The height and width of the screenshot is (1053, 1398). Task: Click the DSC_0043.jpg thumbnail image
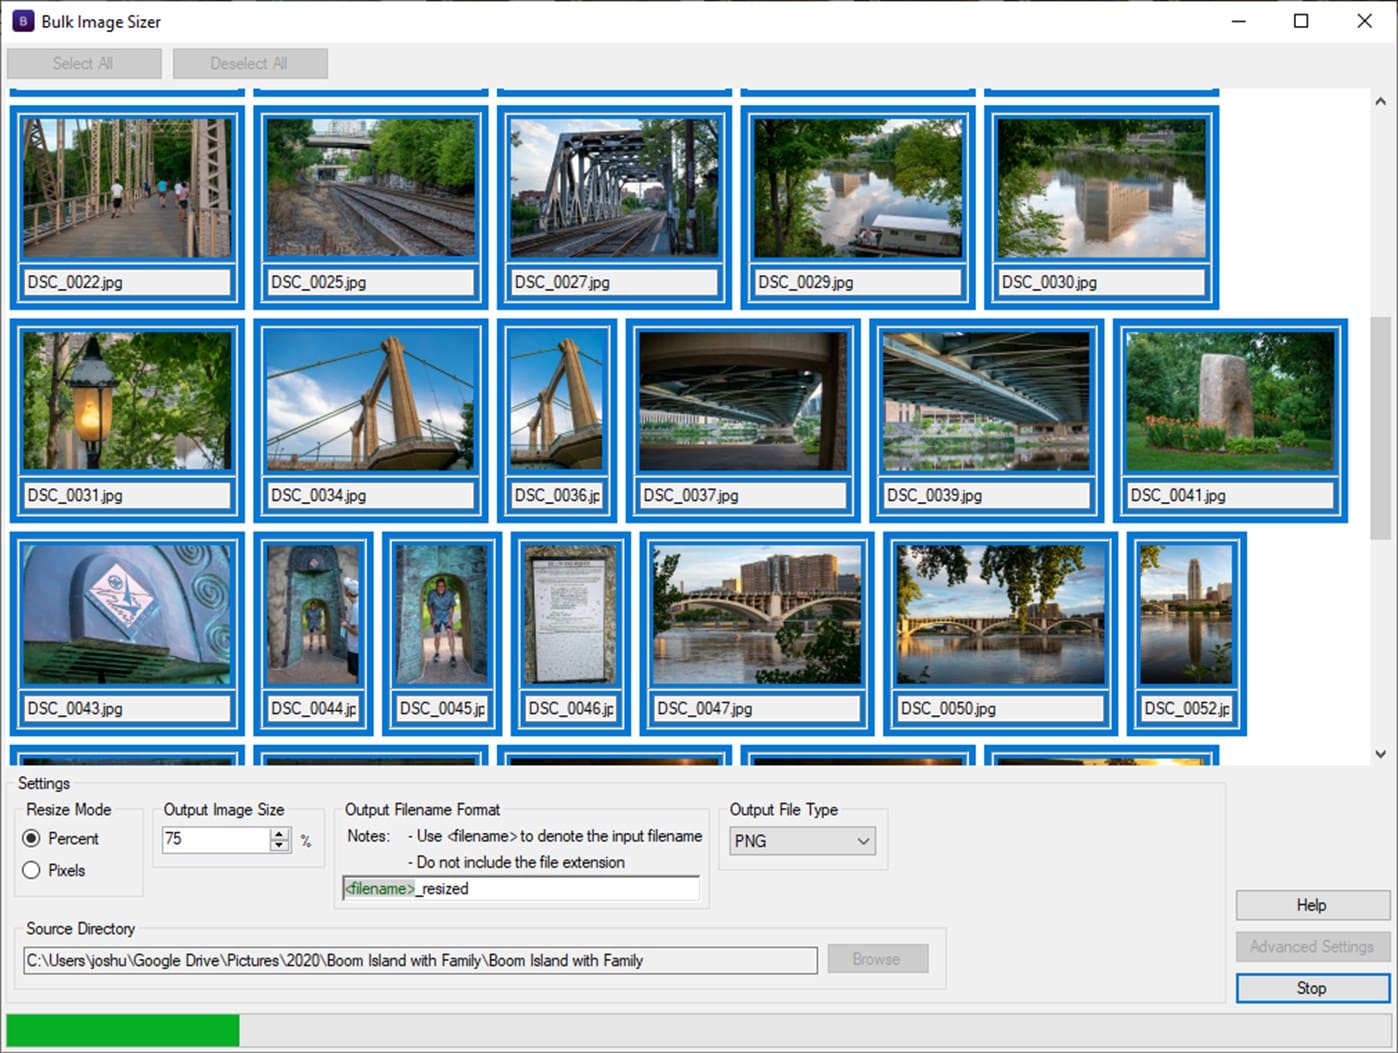click(x=127, y=615)
